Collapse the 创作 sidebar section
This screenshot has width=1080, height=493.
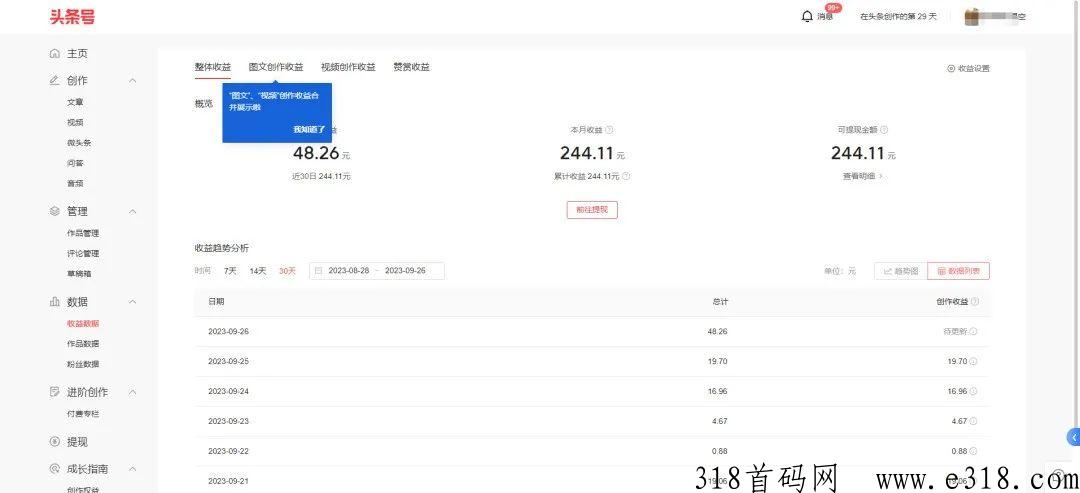click(133, 80)
